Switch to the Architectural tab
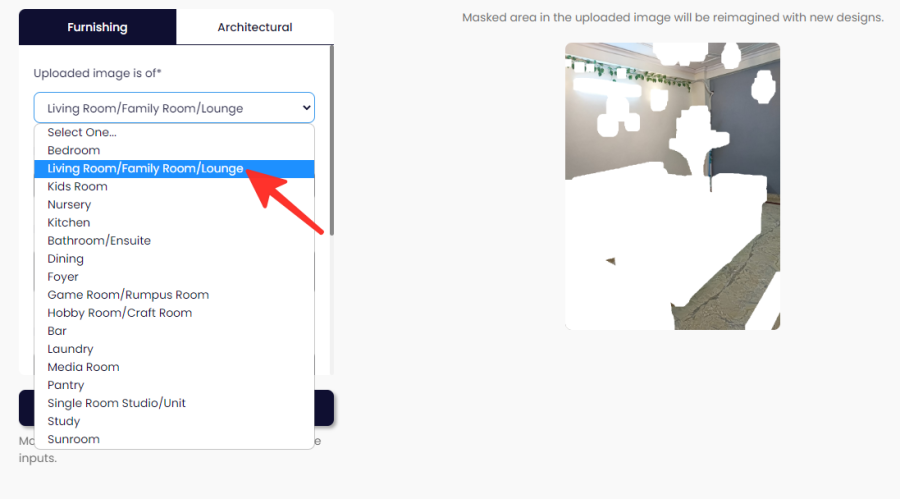The image size is (900, 499). [x=255, y=27]
